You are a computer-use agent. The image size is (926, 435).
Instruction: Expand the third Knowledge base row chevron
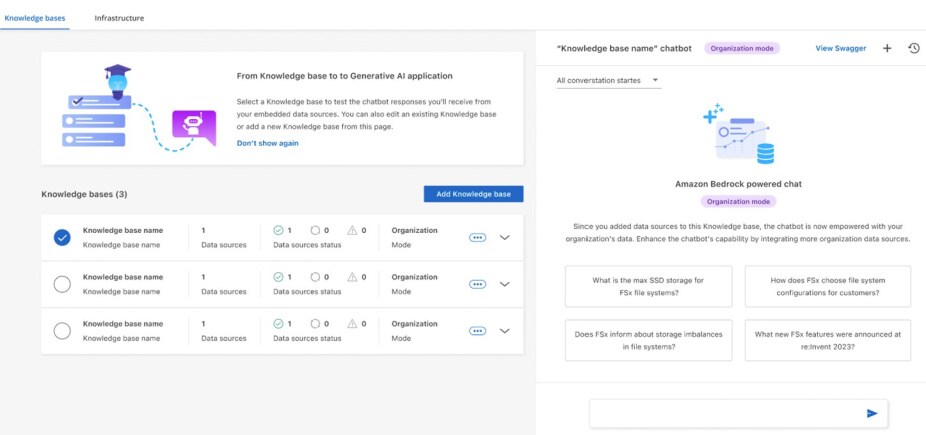coord(504,331)
